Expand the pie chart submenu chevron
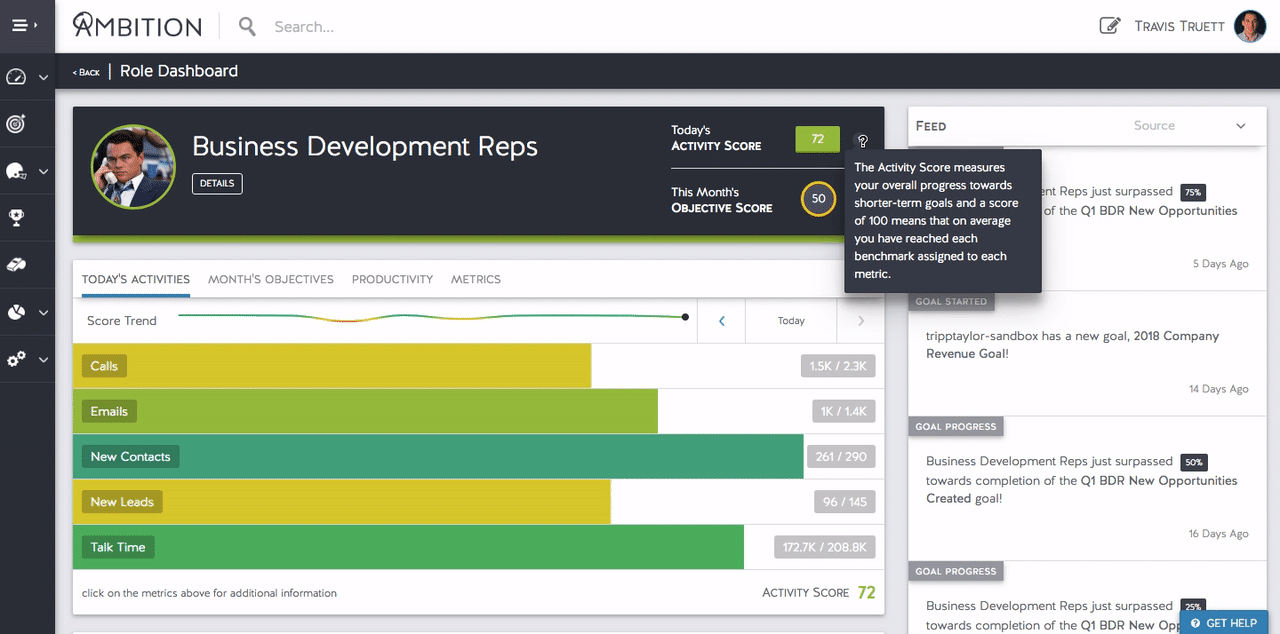 click(x=43, y=312)
